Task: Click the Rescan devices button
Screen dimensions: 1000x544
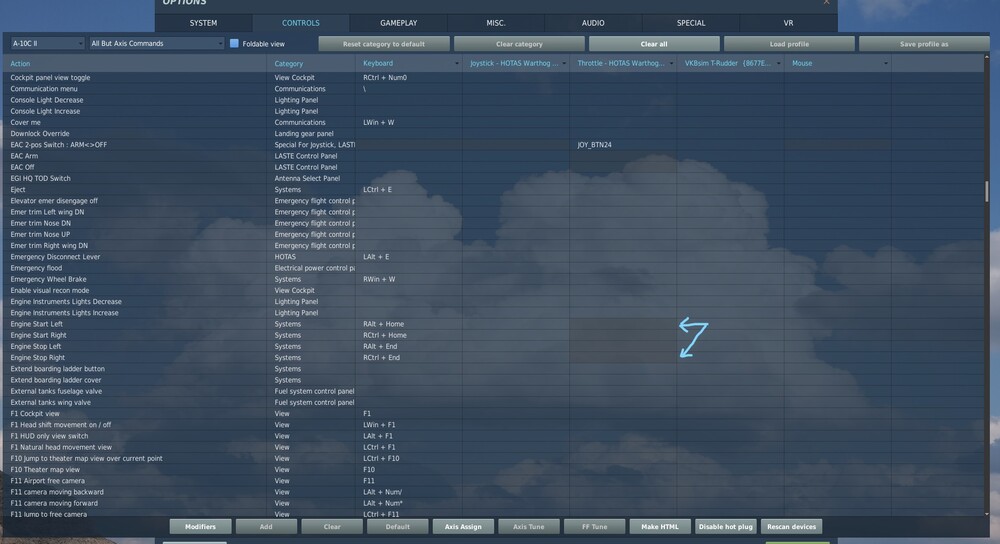Action: tap(791, 527)
